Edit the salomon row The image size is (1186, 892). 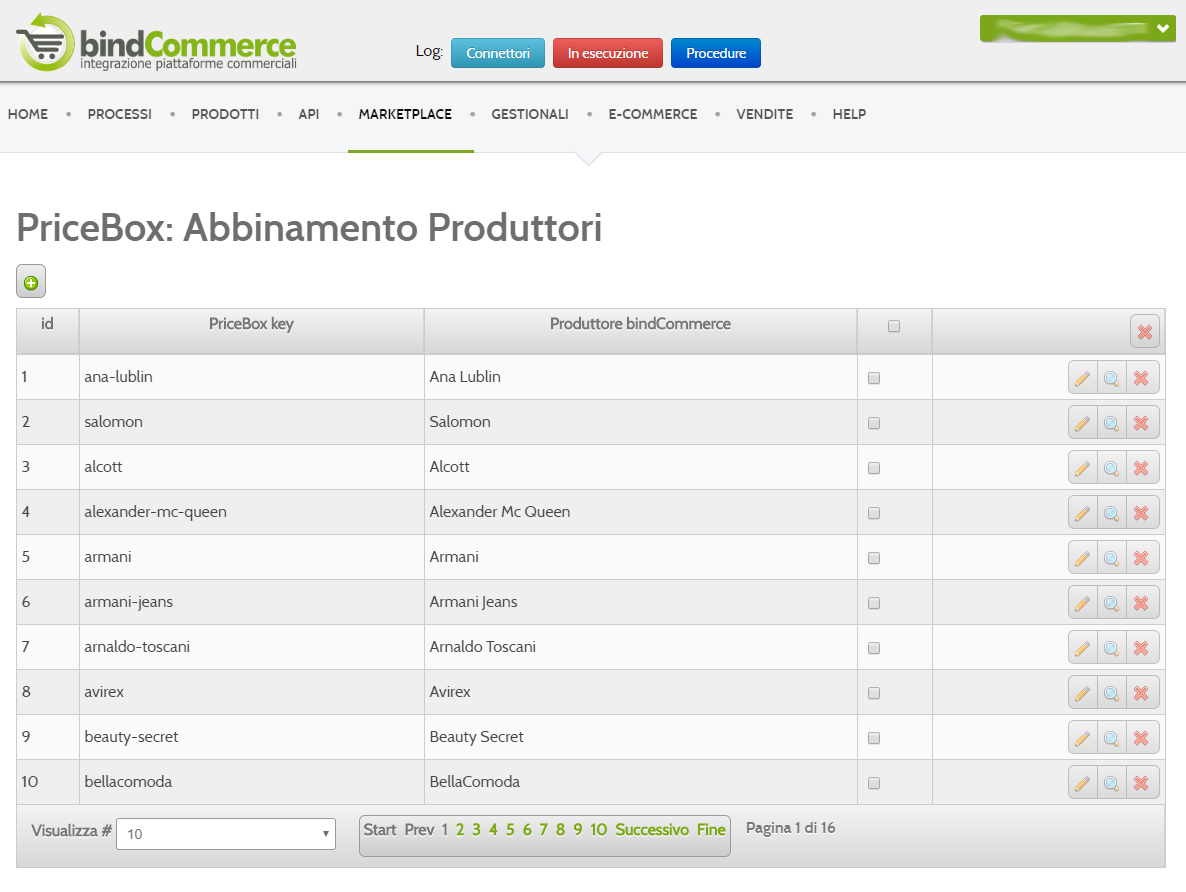(1082, 422)
